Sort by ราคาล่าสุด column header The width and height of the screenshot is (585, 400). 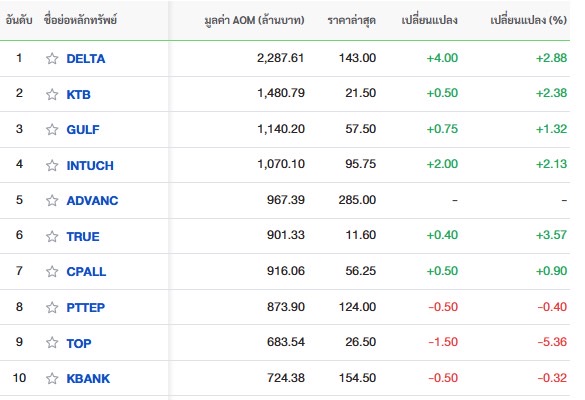click(x=351, y=20)
